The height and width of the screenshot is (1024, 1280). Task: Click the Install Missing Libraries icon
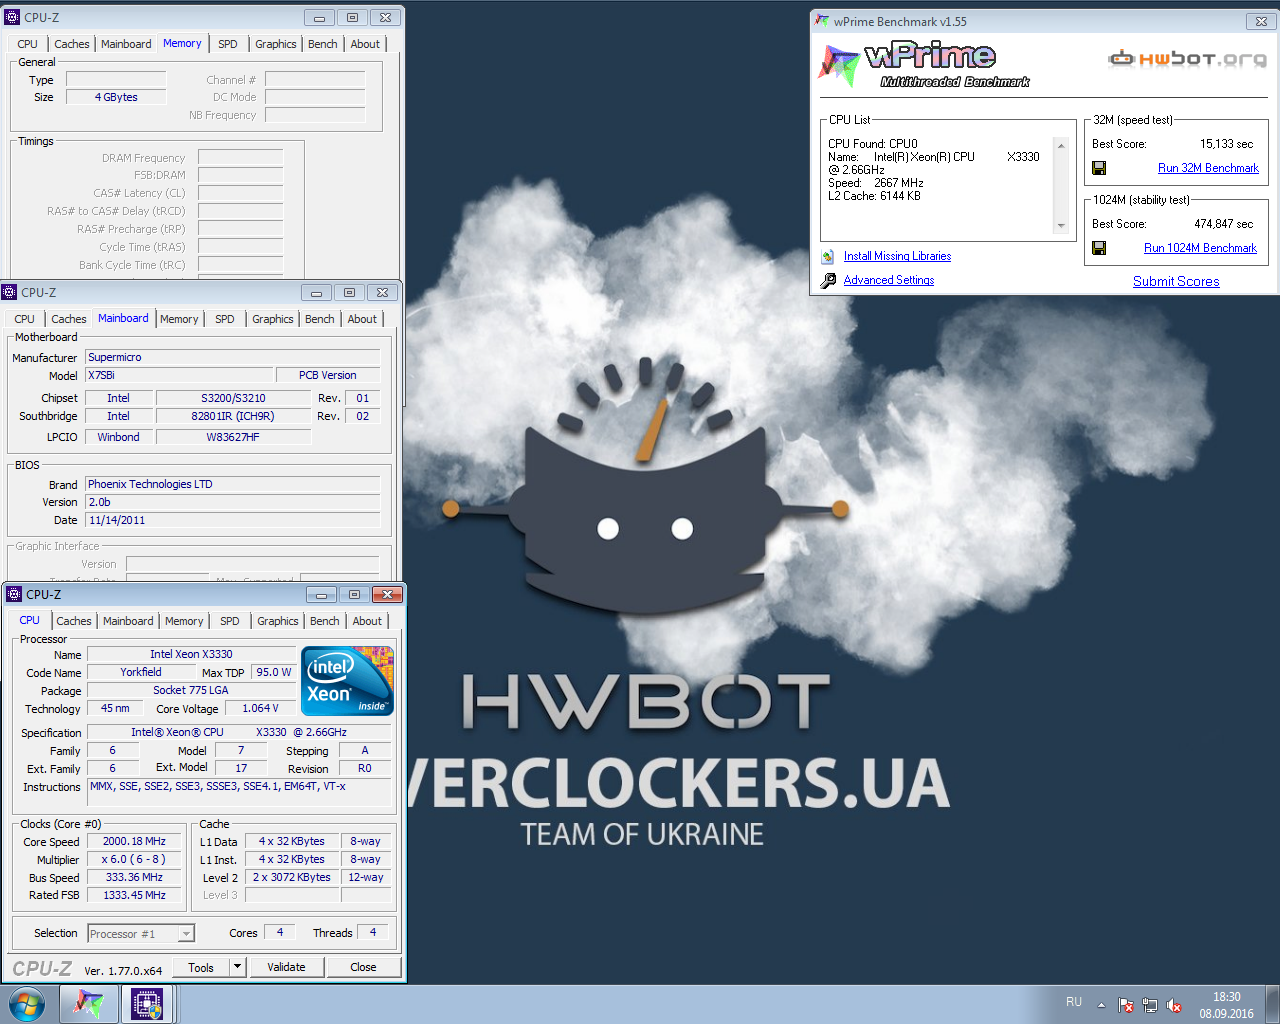coord(828,257)
